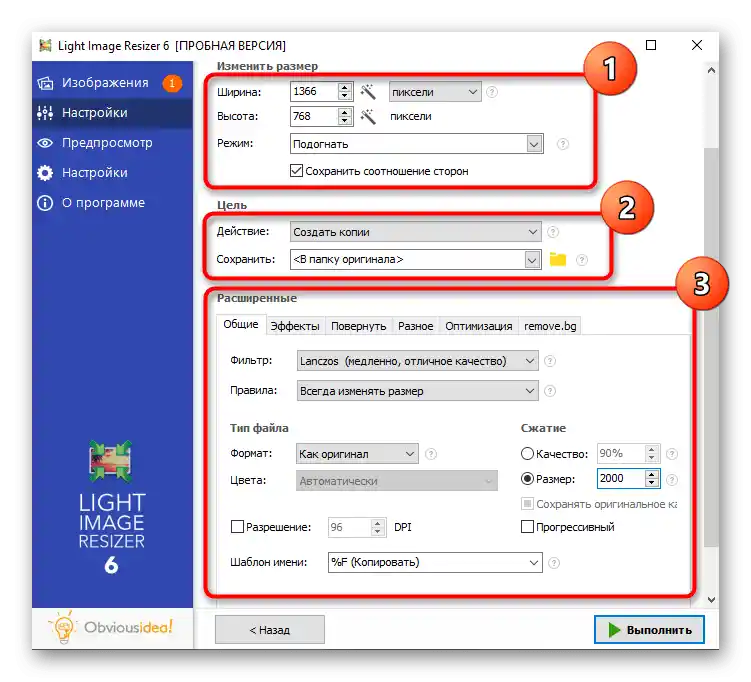
Task: Open Настройки with gear icon in sidebar
Action: 112,173
